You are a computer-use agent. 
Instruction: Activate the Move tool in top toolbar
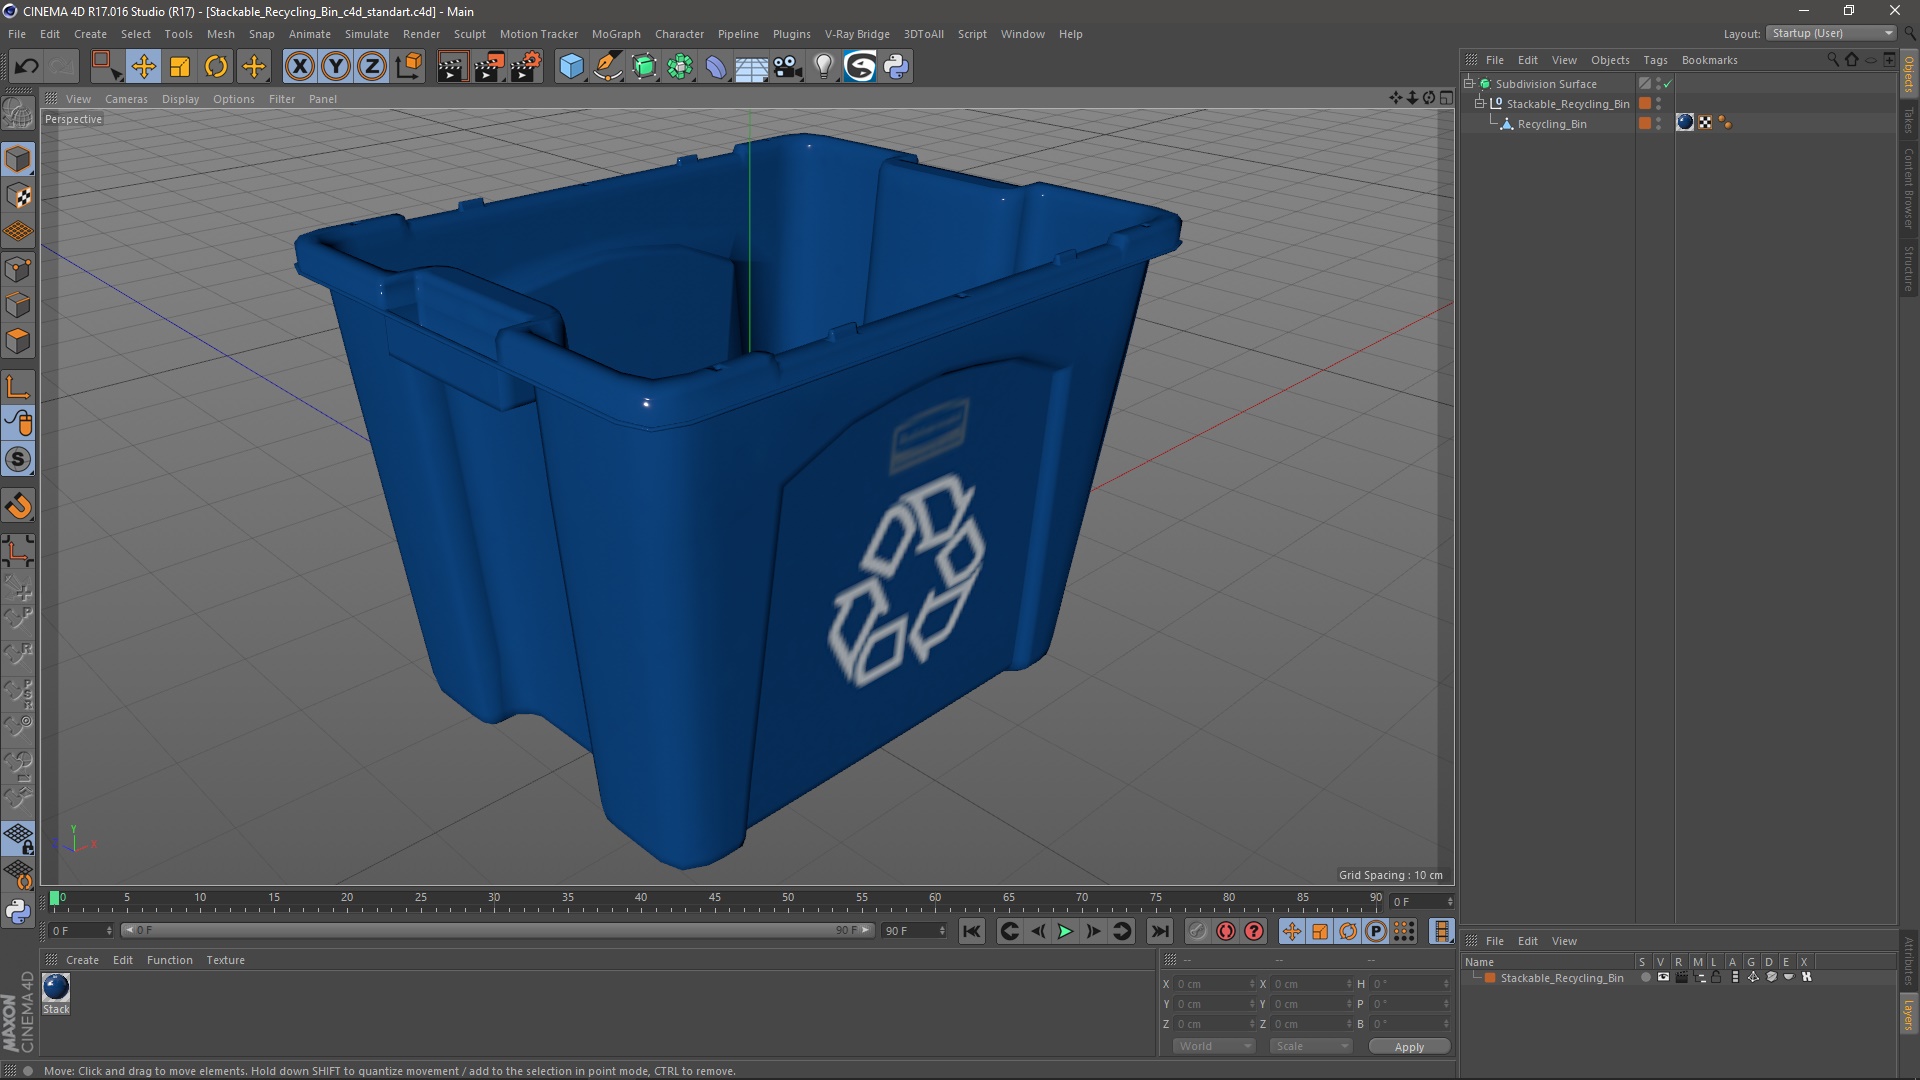143,67
